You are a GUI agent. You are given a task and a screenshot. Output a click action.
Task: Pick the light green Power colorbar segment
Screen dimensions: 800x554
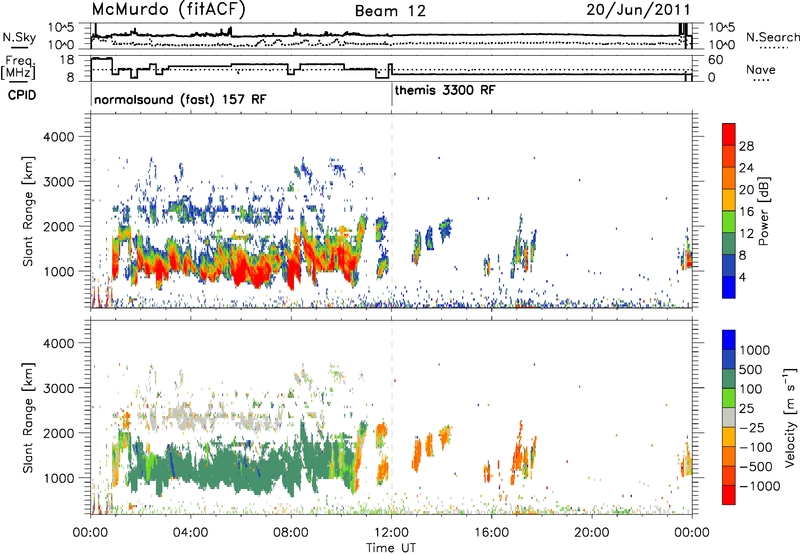729,221
